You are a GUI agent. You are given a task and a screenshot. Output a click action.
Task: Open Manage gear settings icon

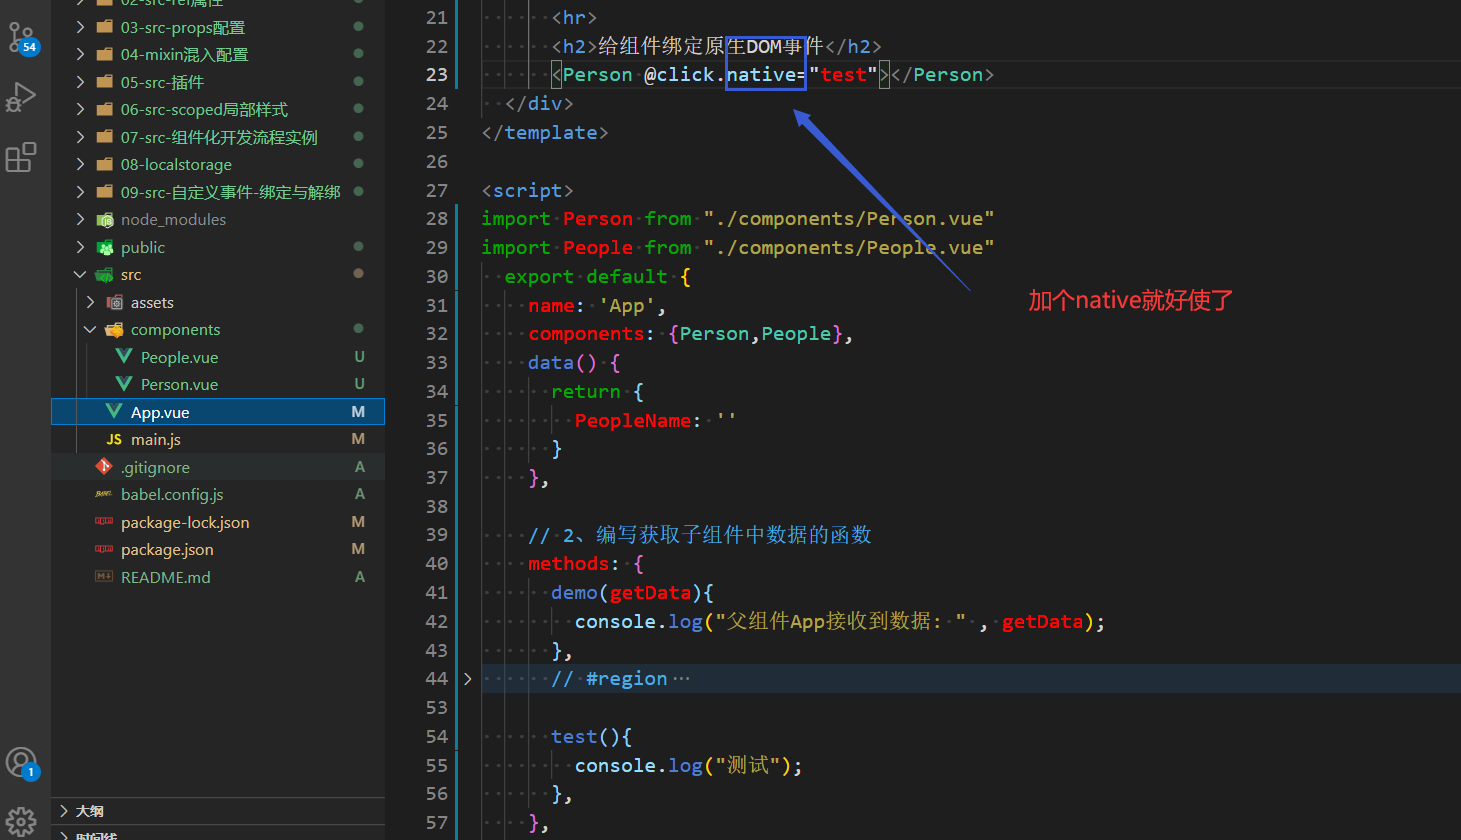[x=21, y=822]
